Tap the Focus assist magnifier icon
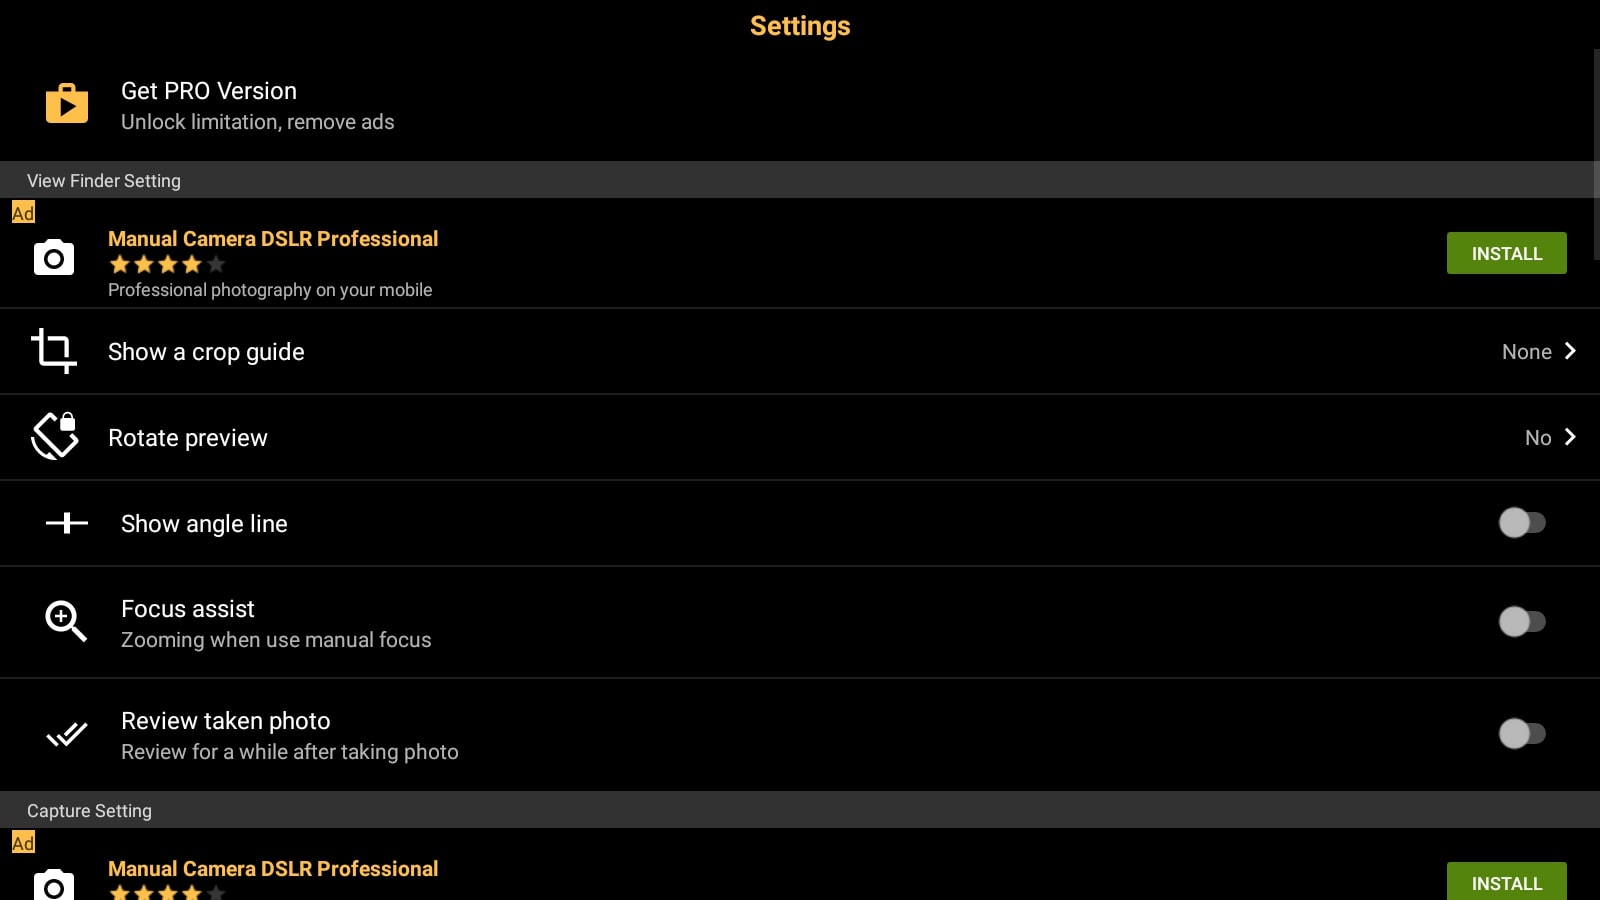The image size is (1600, 900). 66,621
